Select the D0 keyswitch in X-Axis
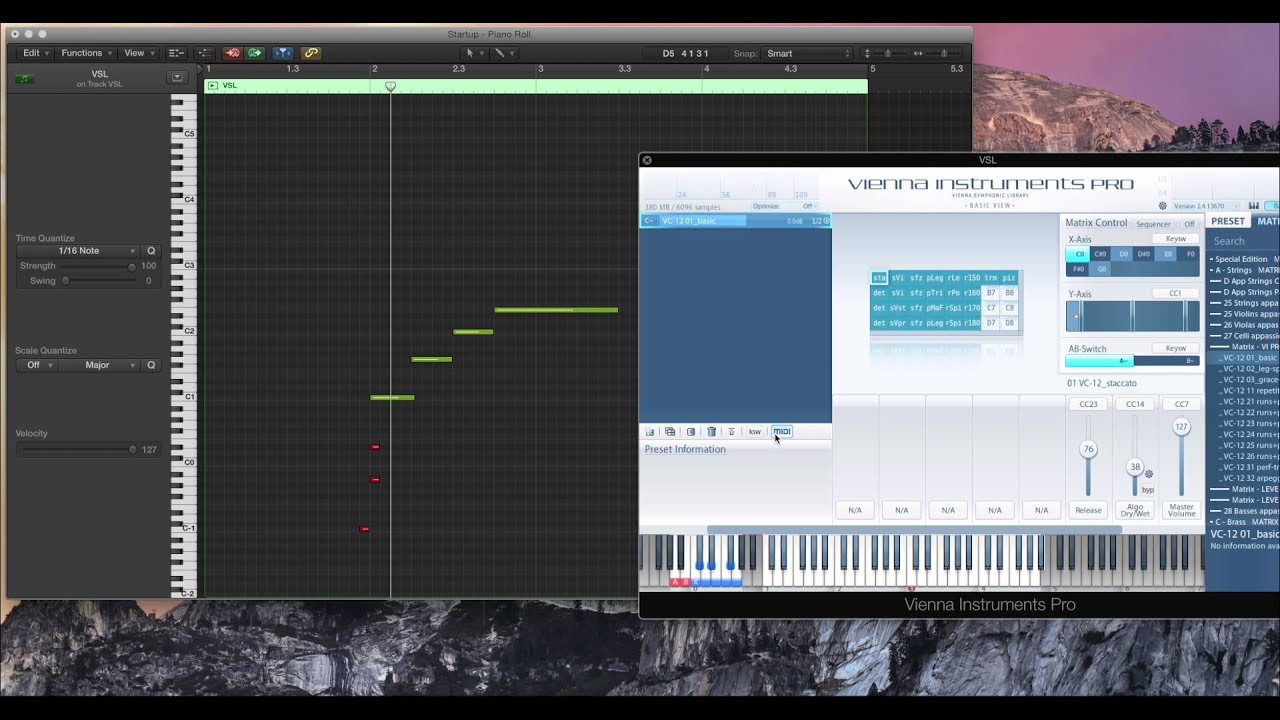The height and width of the screenshot is (720, 1280). tap(1123, 254)
